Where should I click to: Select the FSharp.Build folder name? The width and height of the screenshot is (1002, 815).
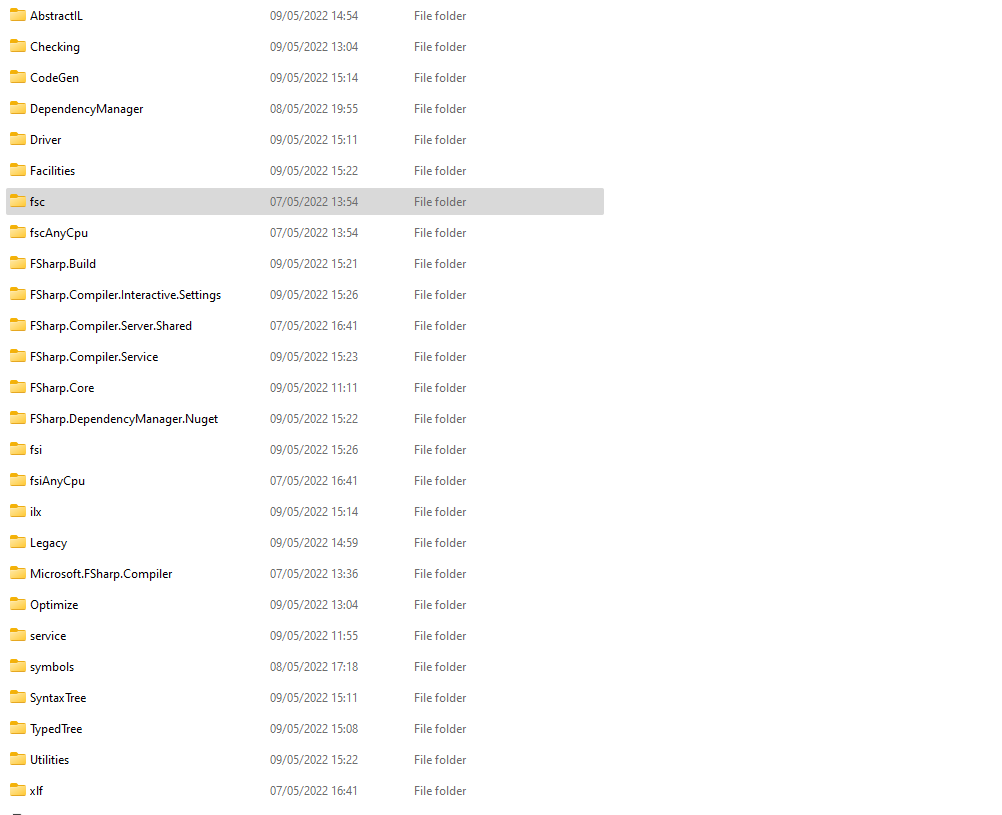[63, 263]
